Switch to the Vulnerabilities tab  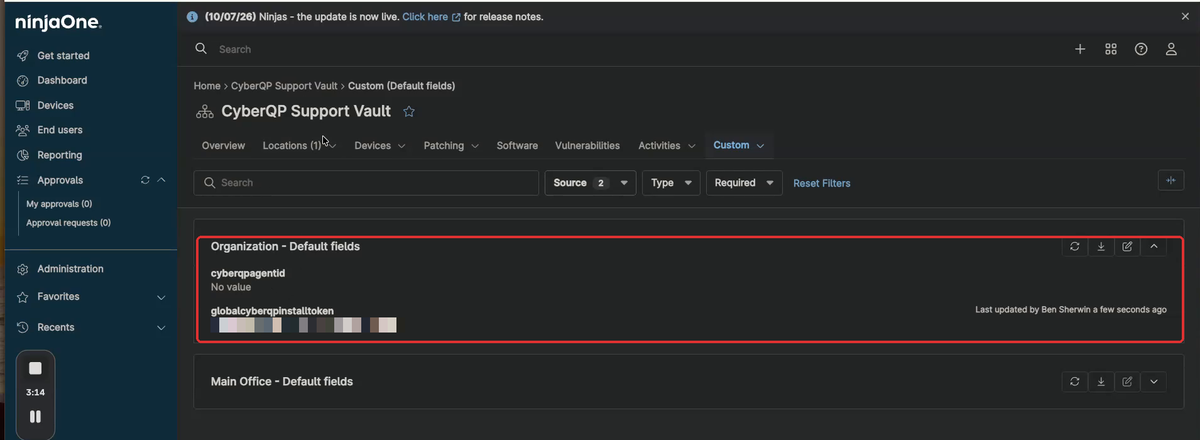[587, 146]
